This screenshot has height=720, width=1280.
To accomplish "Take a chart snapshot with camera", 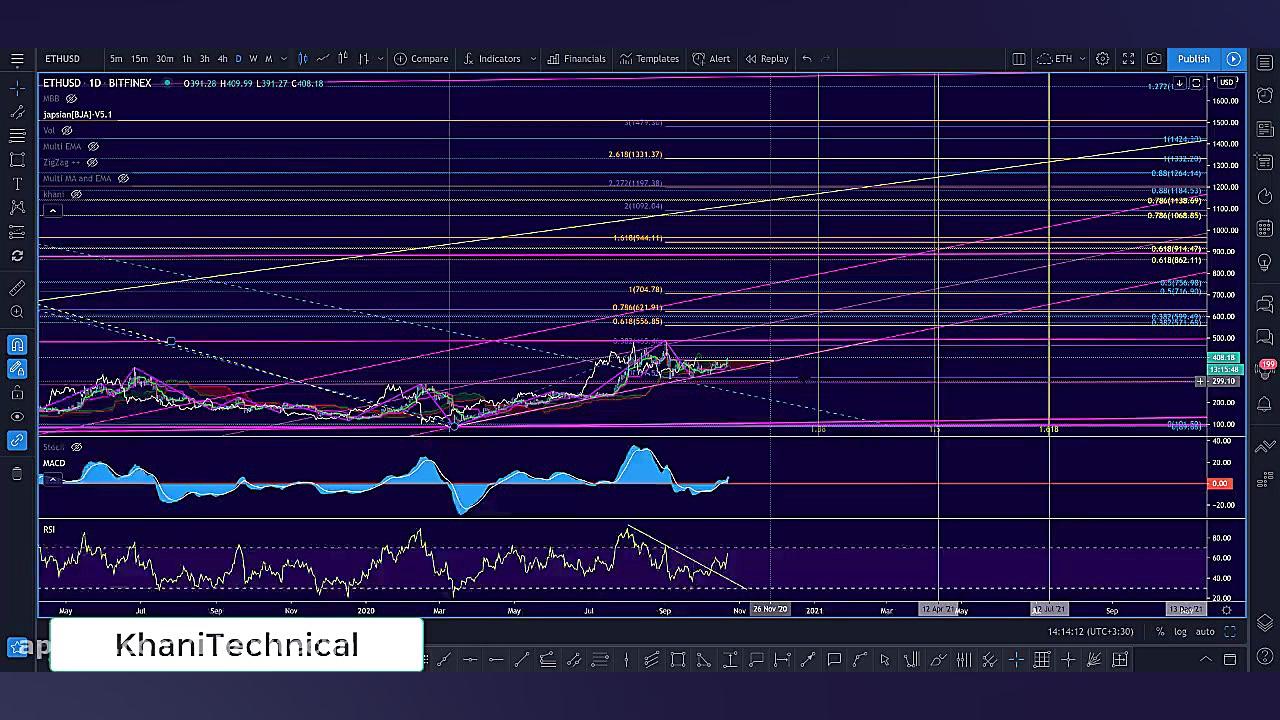I will 1154,59.
